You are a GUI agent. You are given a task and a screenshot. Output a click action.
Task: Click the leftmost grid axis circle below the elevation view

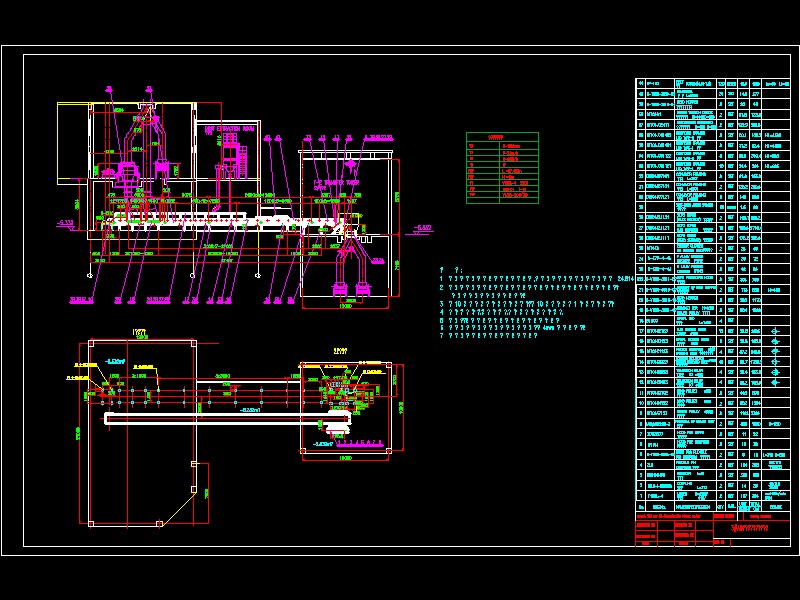(x=90, y=276)
